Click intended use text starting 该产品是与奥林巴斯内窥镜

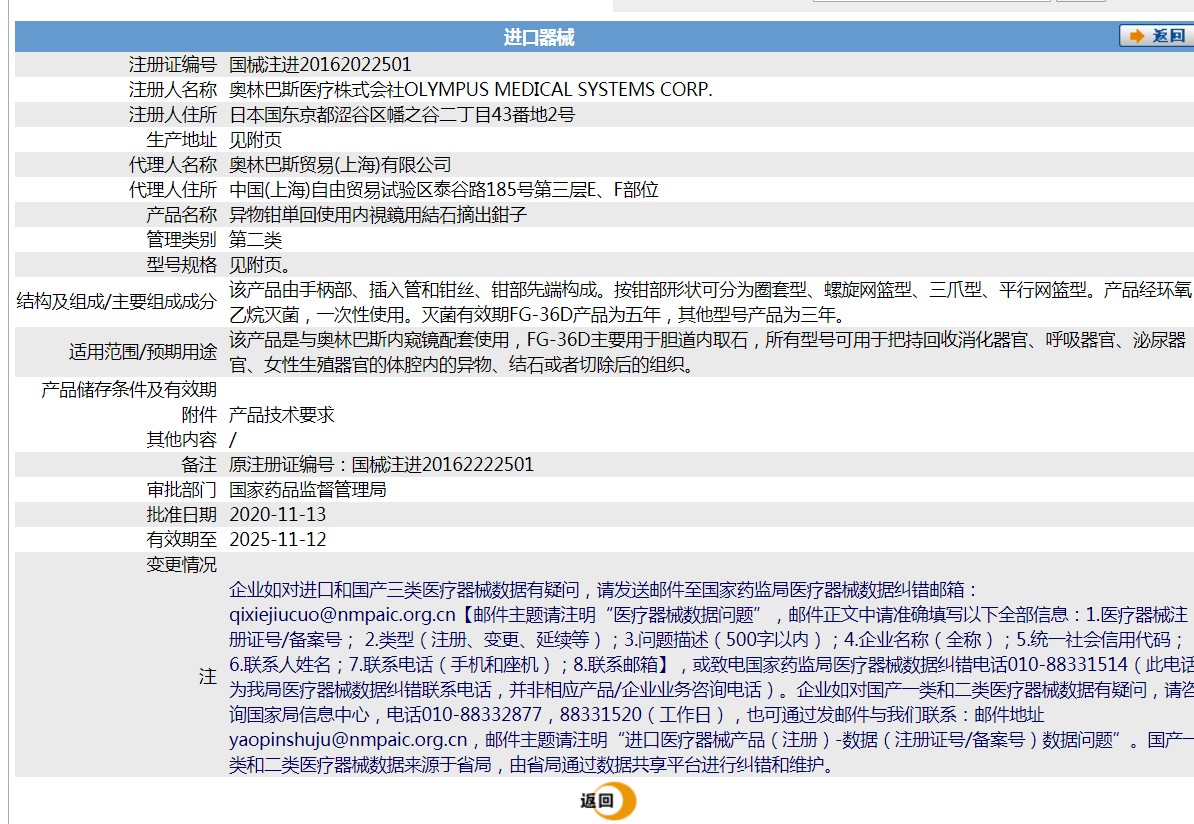coord(708,353)
